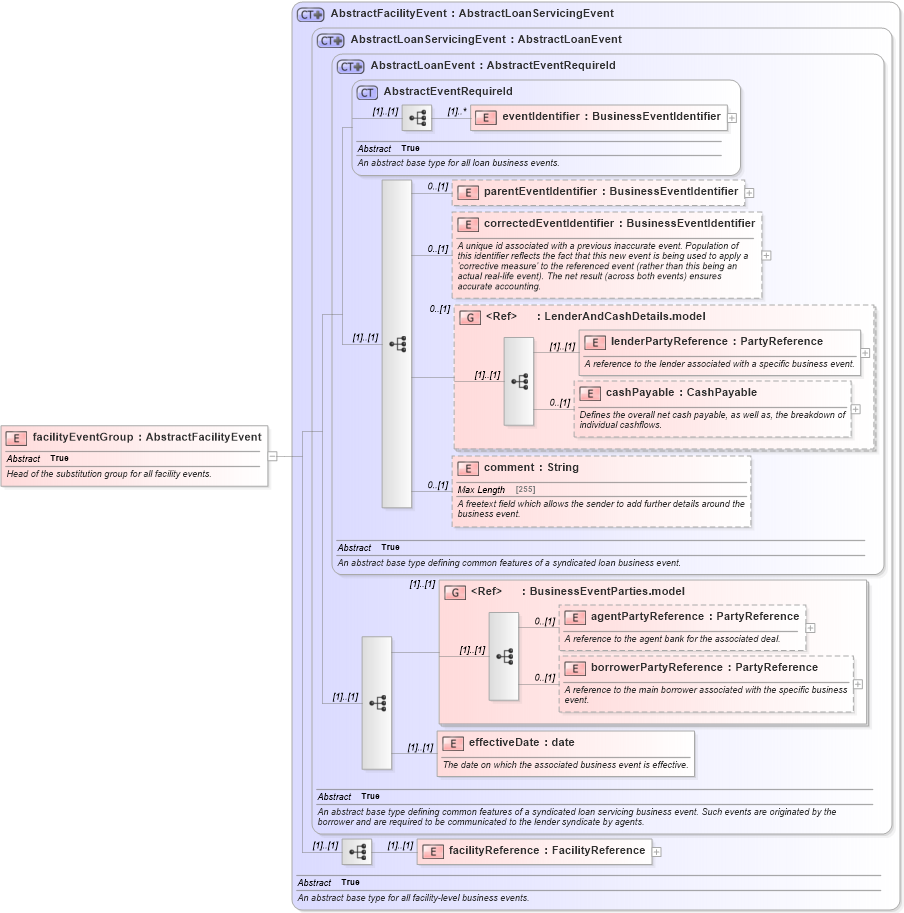The image size is (904, 913).
Task: Expand eventIdentifier using its plus button
Action: coord(733,117)
